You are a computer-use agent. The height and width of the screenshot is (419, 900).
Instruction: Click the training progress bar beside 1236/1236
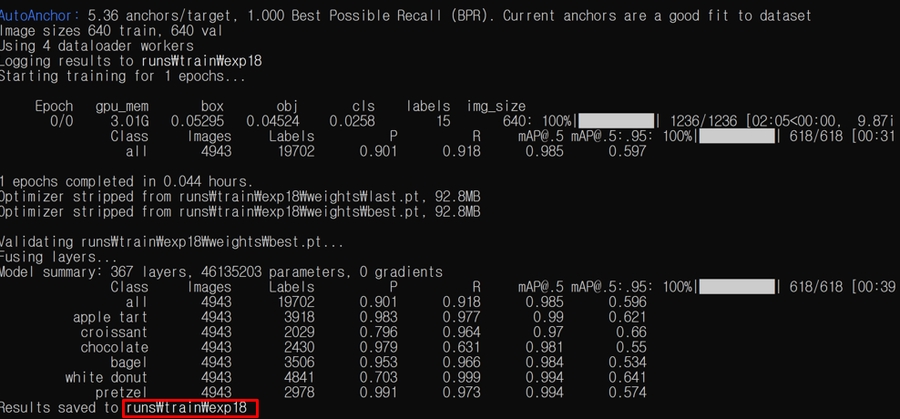coord(616,121)
